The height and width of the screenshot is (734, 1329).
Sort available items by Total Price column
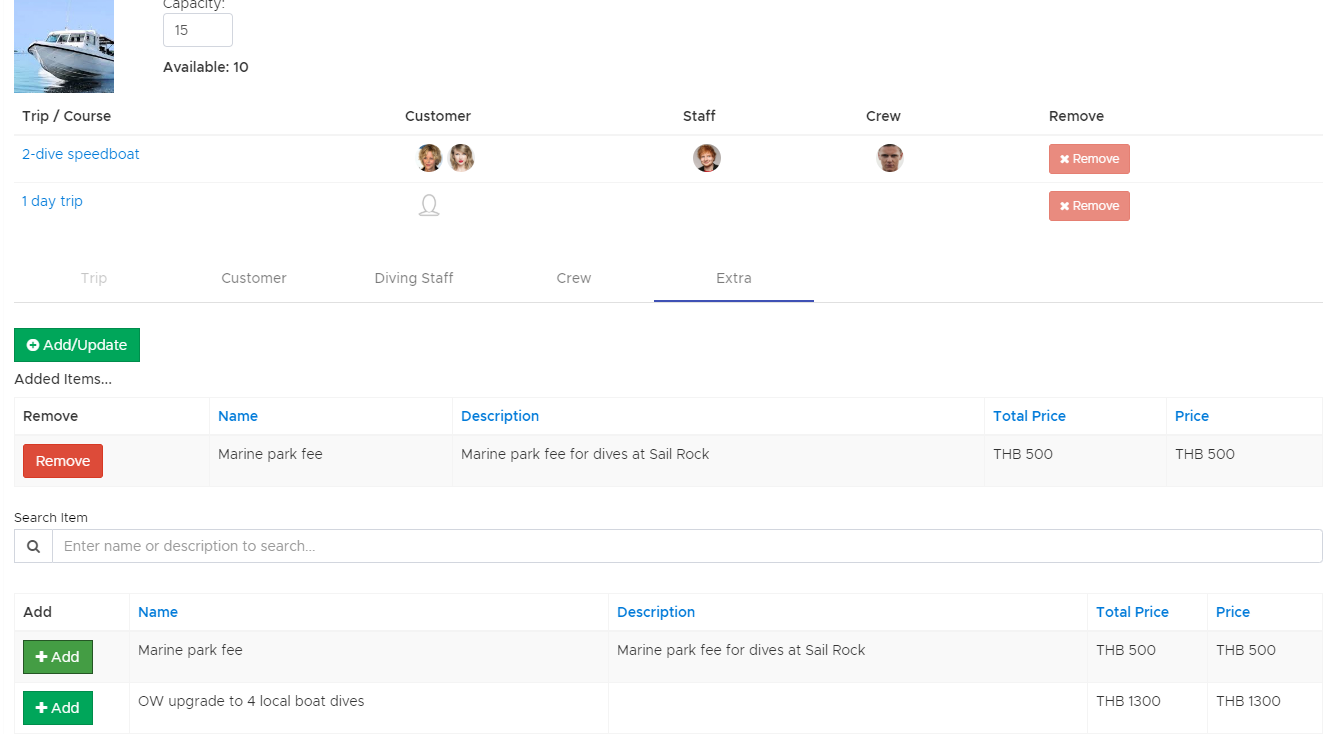point(1132,612)
